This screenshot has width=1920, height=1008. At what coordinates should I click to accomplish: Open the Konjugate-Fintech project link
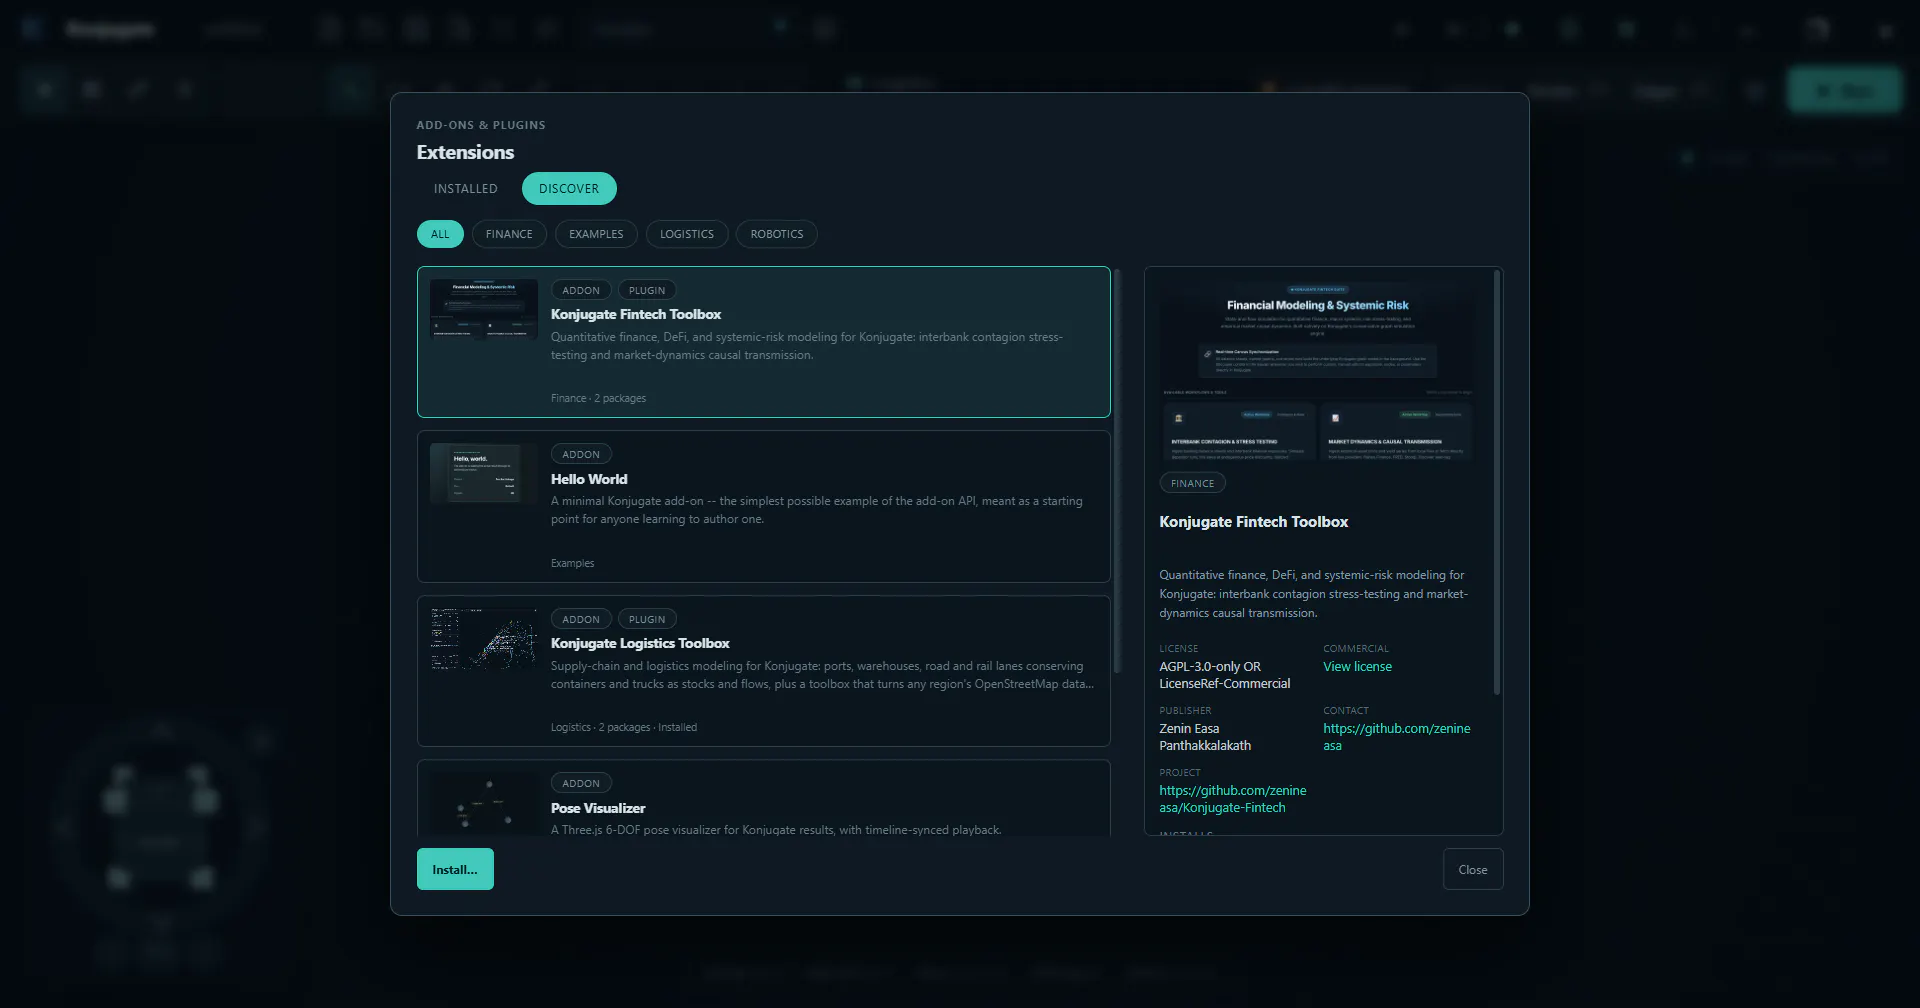point(1233,799)
